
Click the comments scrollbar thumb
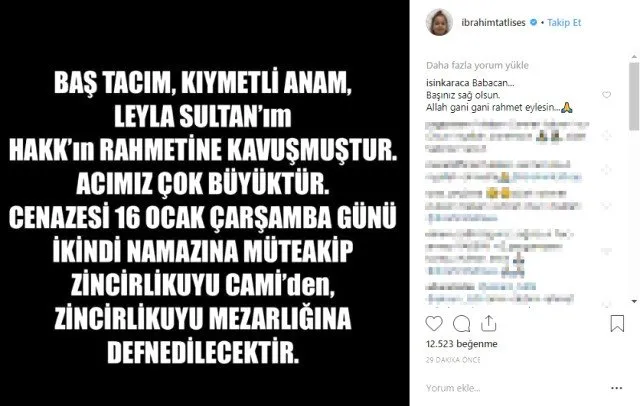point(634,96)
